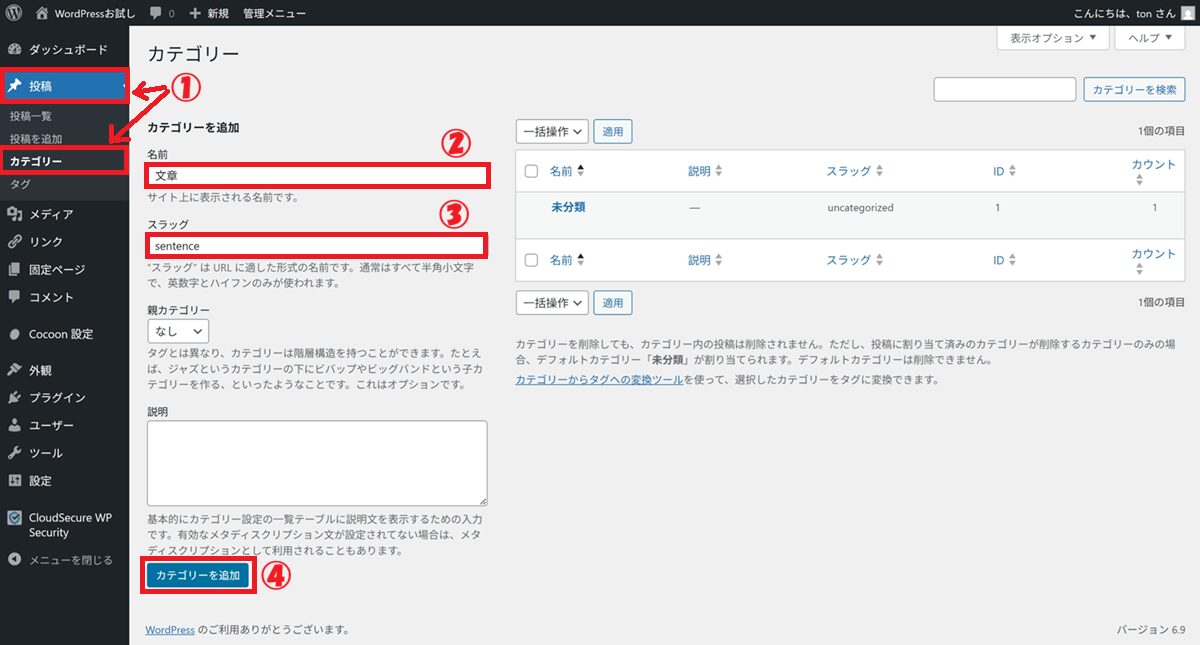Click the Plugins plug icon in sidebar
1200x645 pixels.
click(14, 397)
